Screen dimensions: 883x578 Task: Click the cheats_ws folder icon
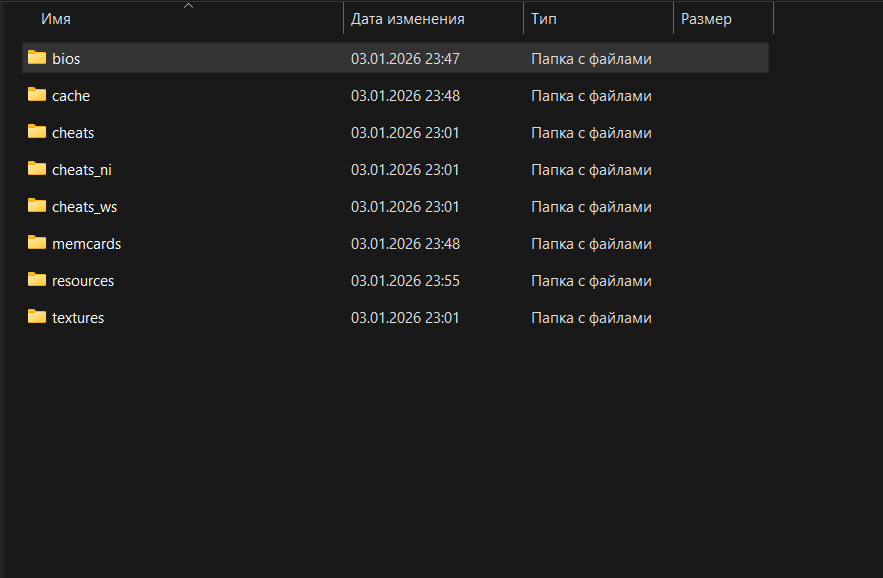pyautogui.click(x=37, y=206)
